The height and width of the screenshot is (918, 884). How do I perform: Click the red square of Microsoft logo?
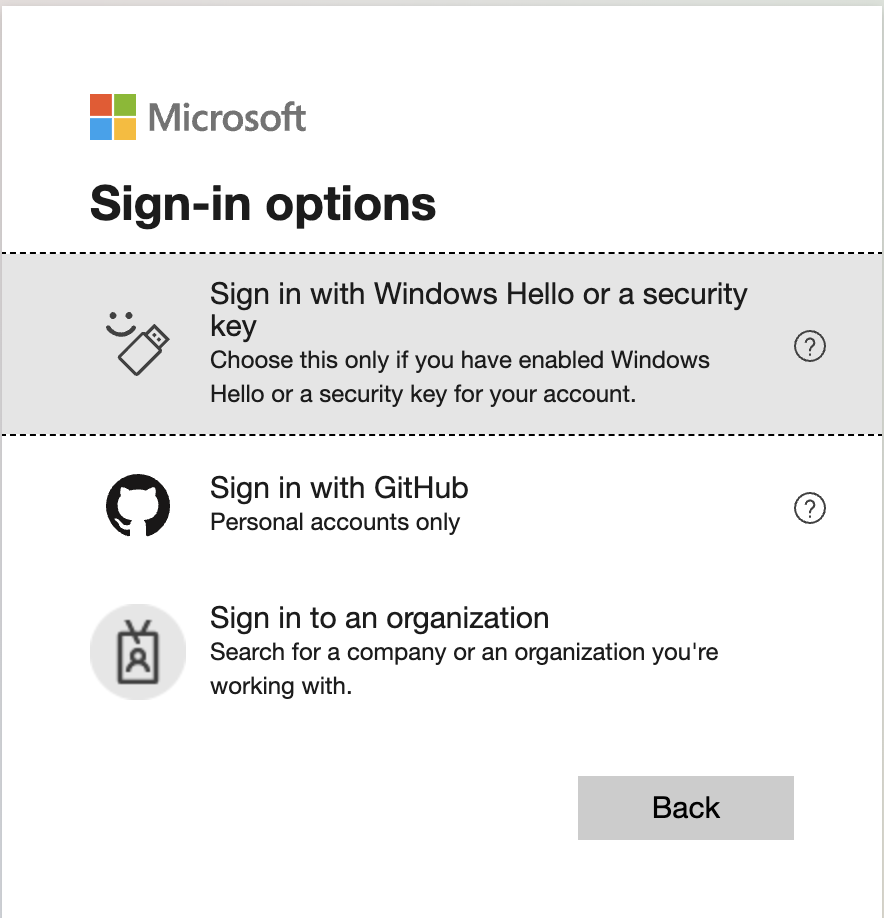pos(100,105)
